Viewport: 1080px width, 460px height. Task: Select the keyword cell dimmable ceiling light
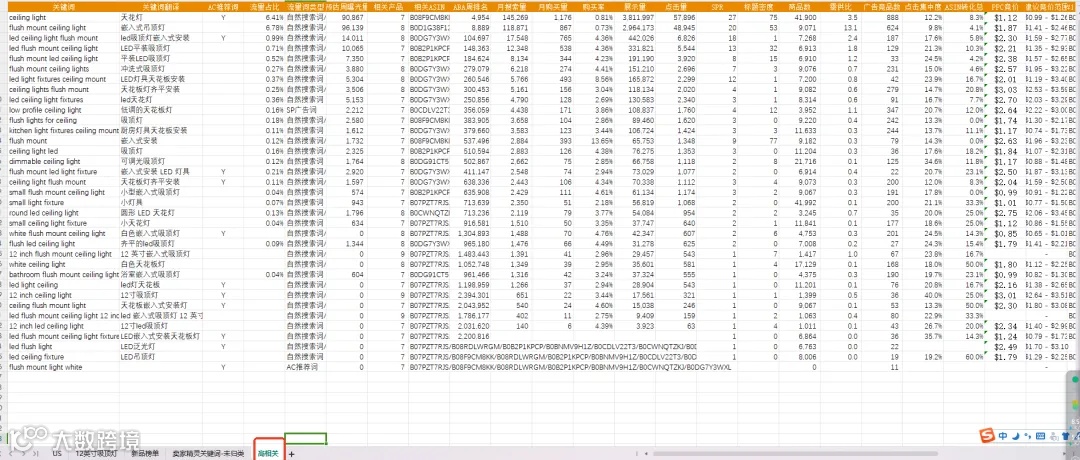pos(63,161)
